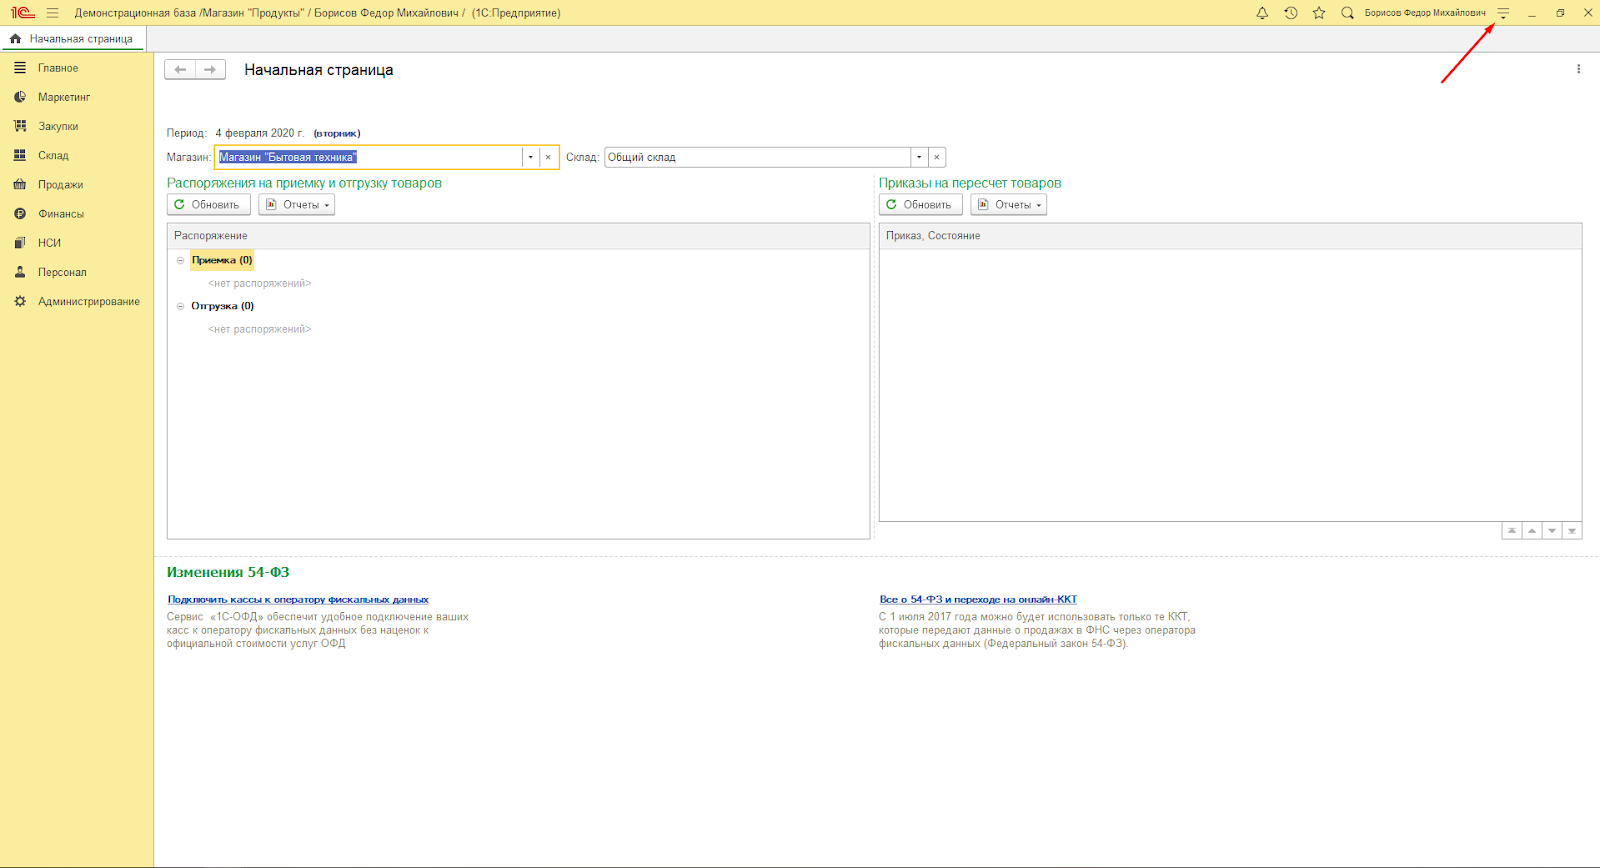Open notifications bell icon
The width and height of the screenshot is (1600, 868).
click(1262, 13)
